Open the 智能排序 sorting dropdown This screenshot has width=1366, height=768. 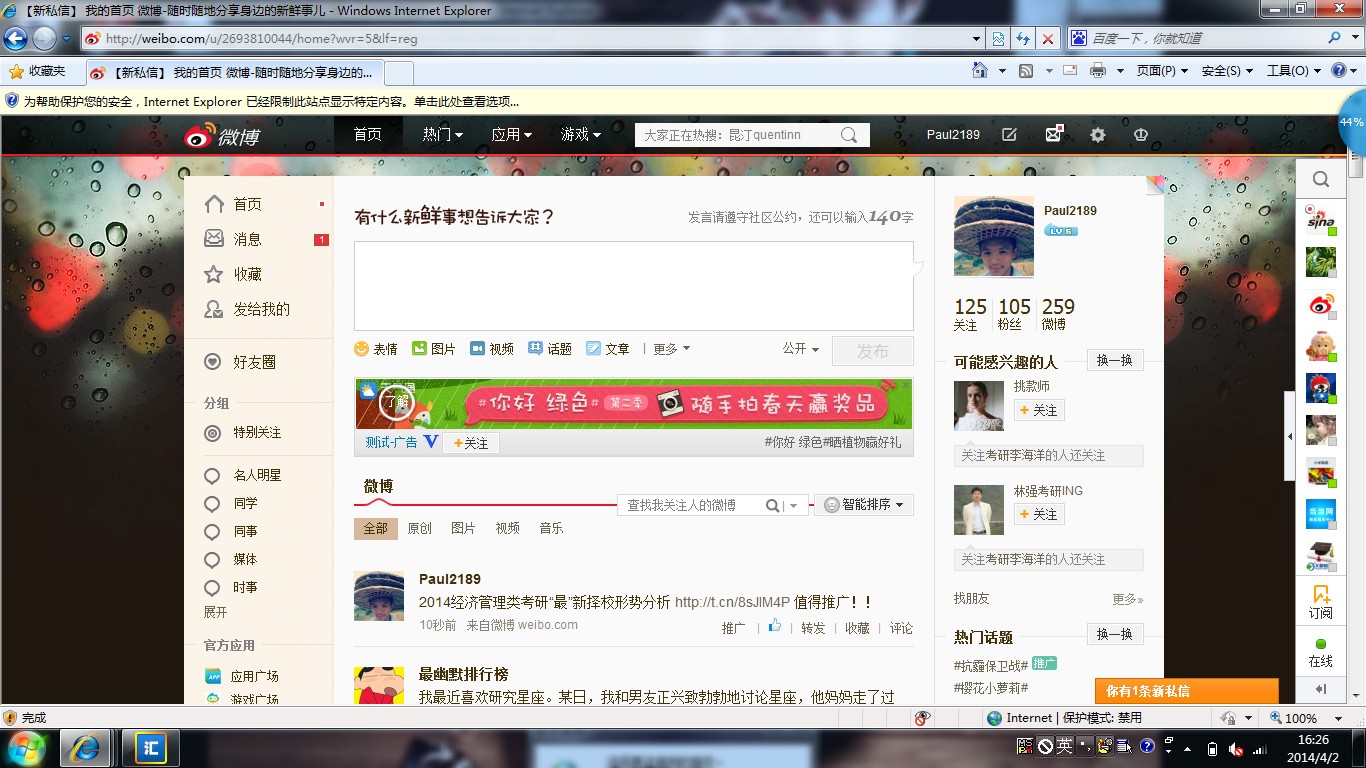tap(864, 505)
